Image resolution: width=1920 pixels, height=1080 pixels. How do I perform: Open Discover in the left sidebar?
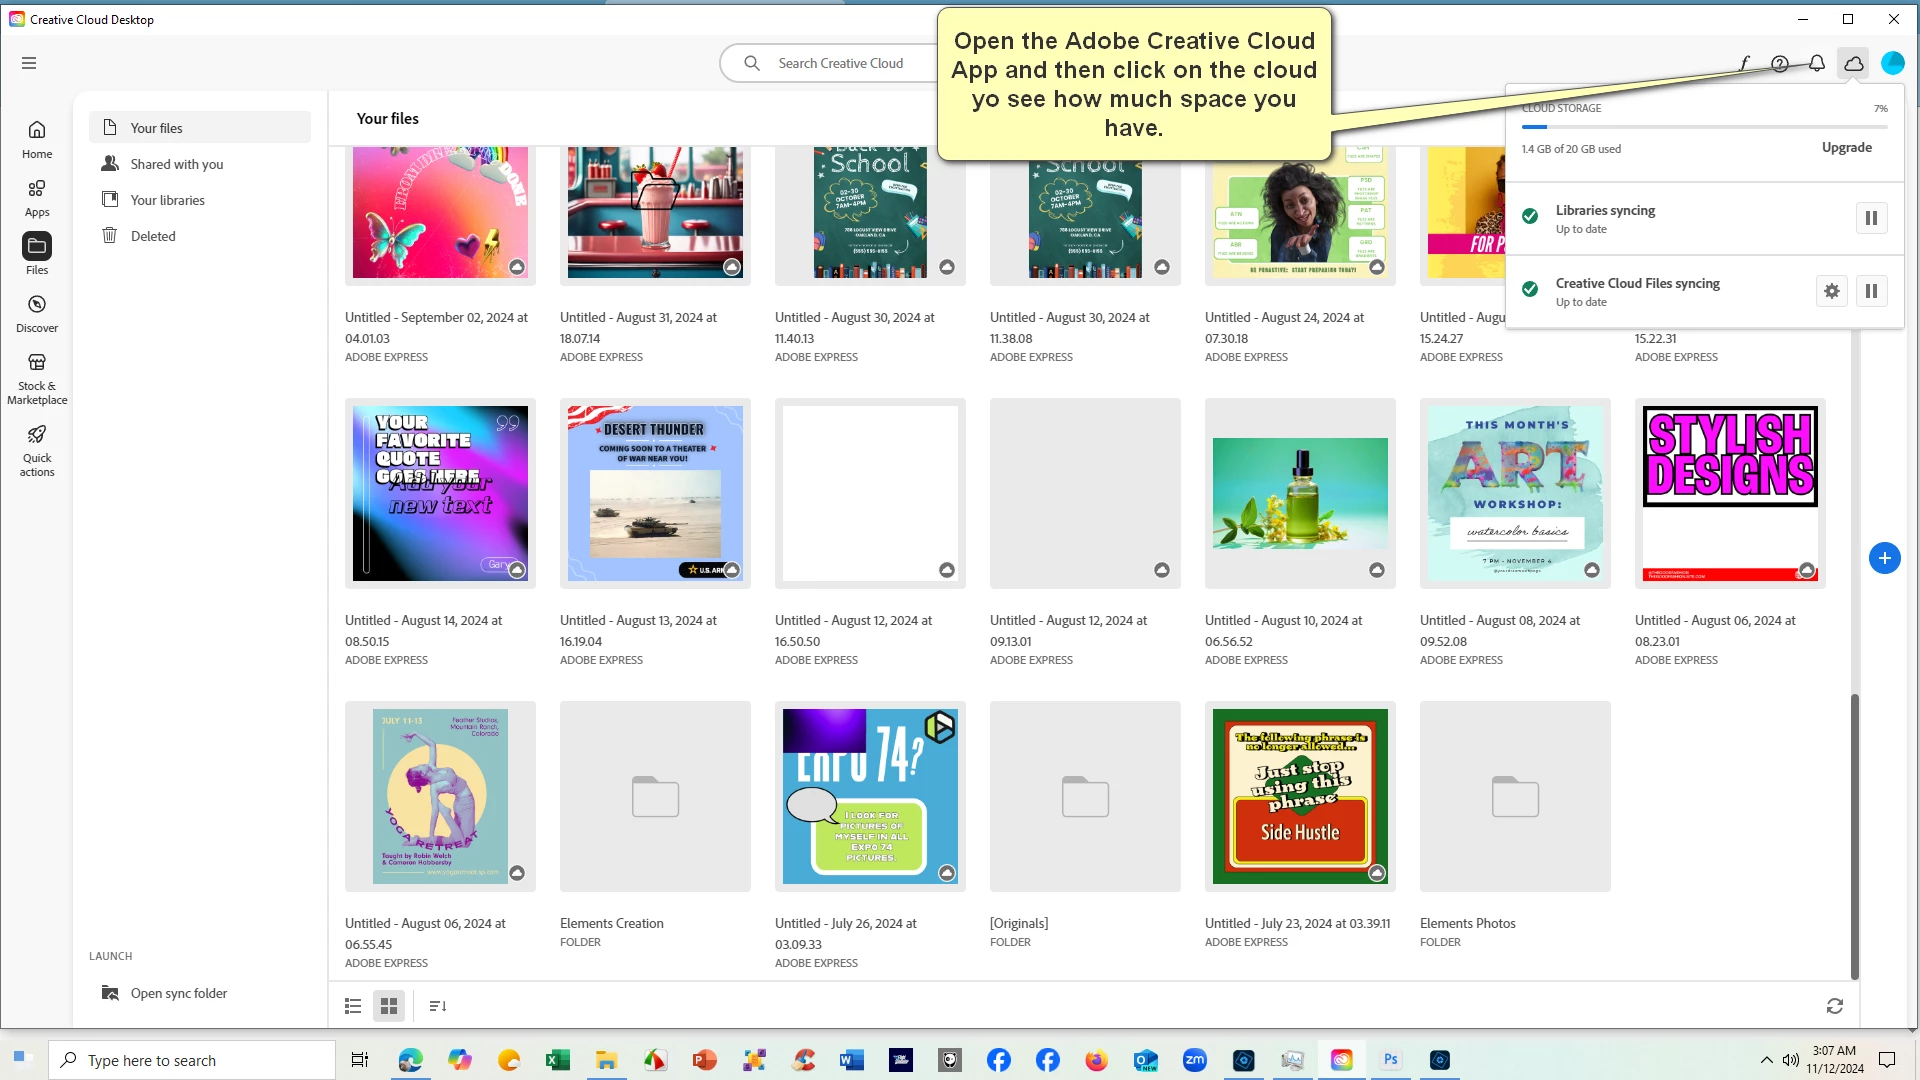pos(37,313)
